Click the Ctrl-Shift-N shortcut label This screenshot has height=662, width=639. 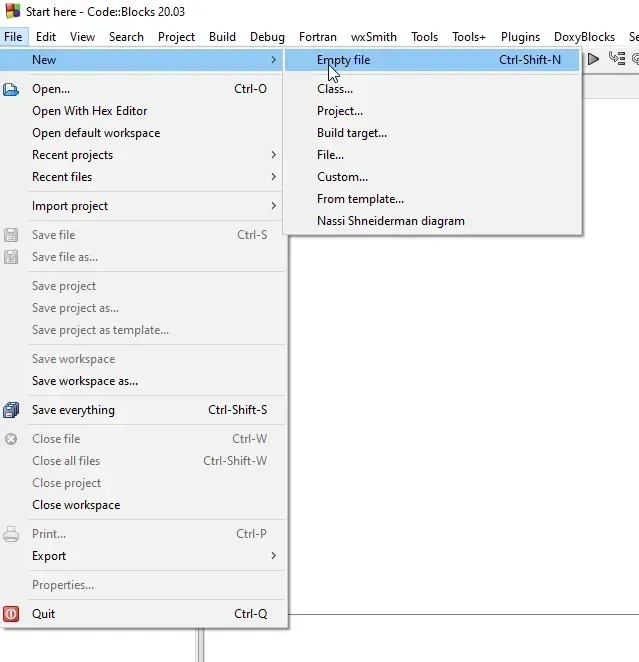click(x=530, y=60)
